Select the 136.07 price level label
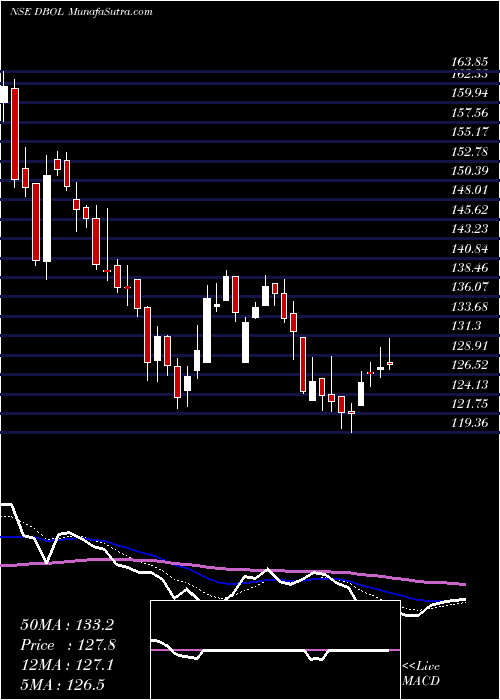The width and height of the screenshot is (500, 700). click(x=470, y=288)
